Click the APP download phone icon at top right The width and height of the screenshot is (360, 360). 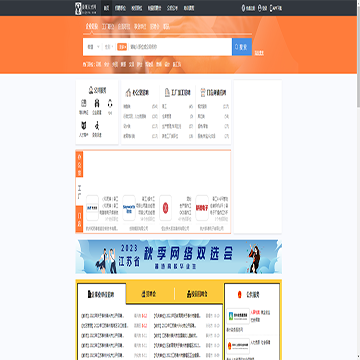tap(271, 8)
